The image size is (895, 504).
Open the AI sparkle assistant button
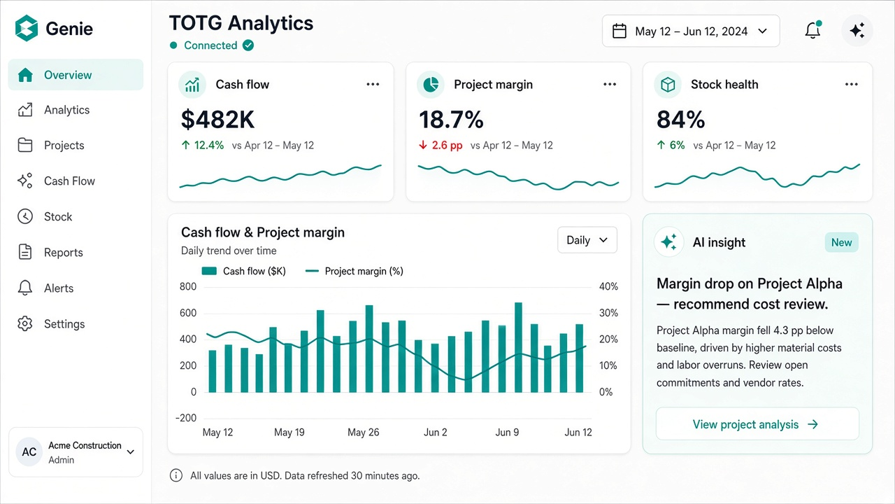pos(857,30)
